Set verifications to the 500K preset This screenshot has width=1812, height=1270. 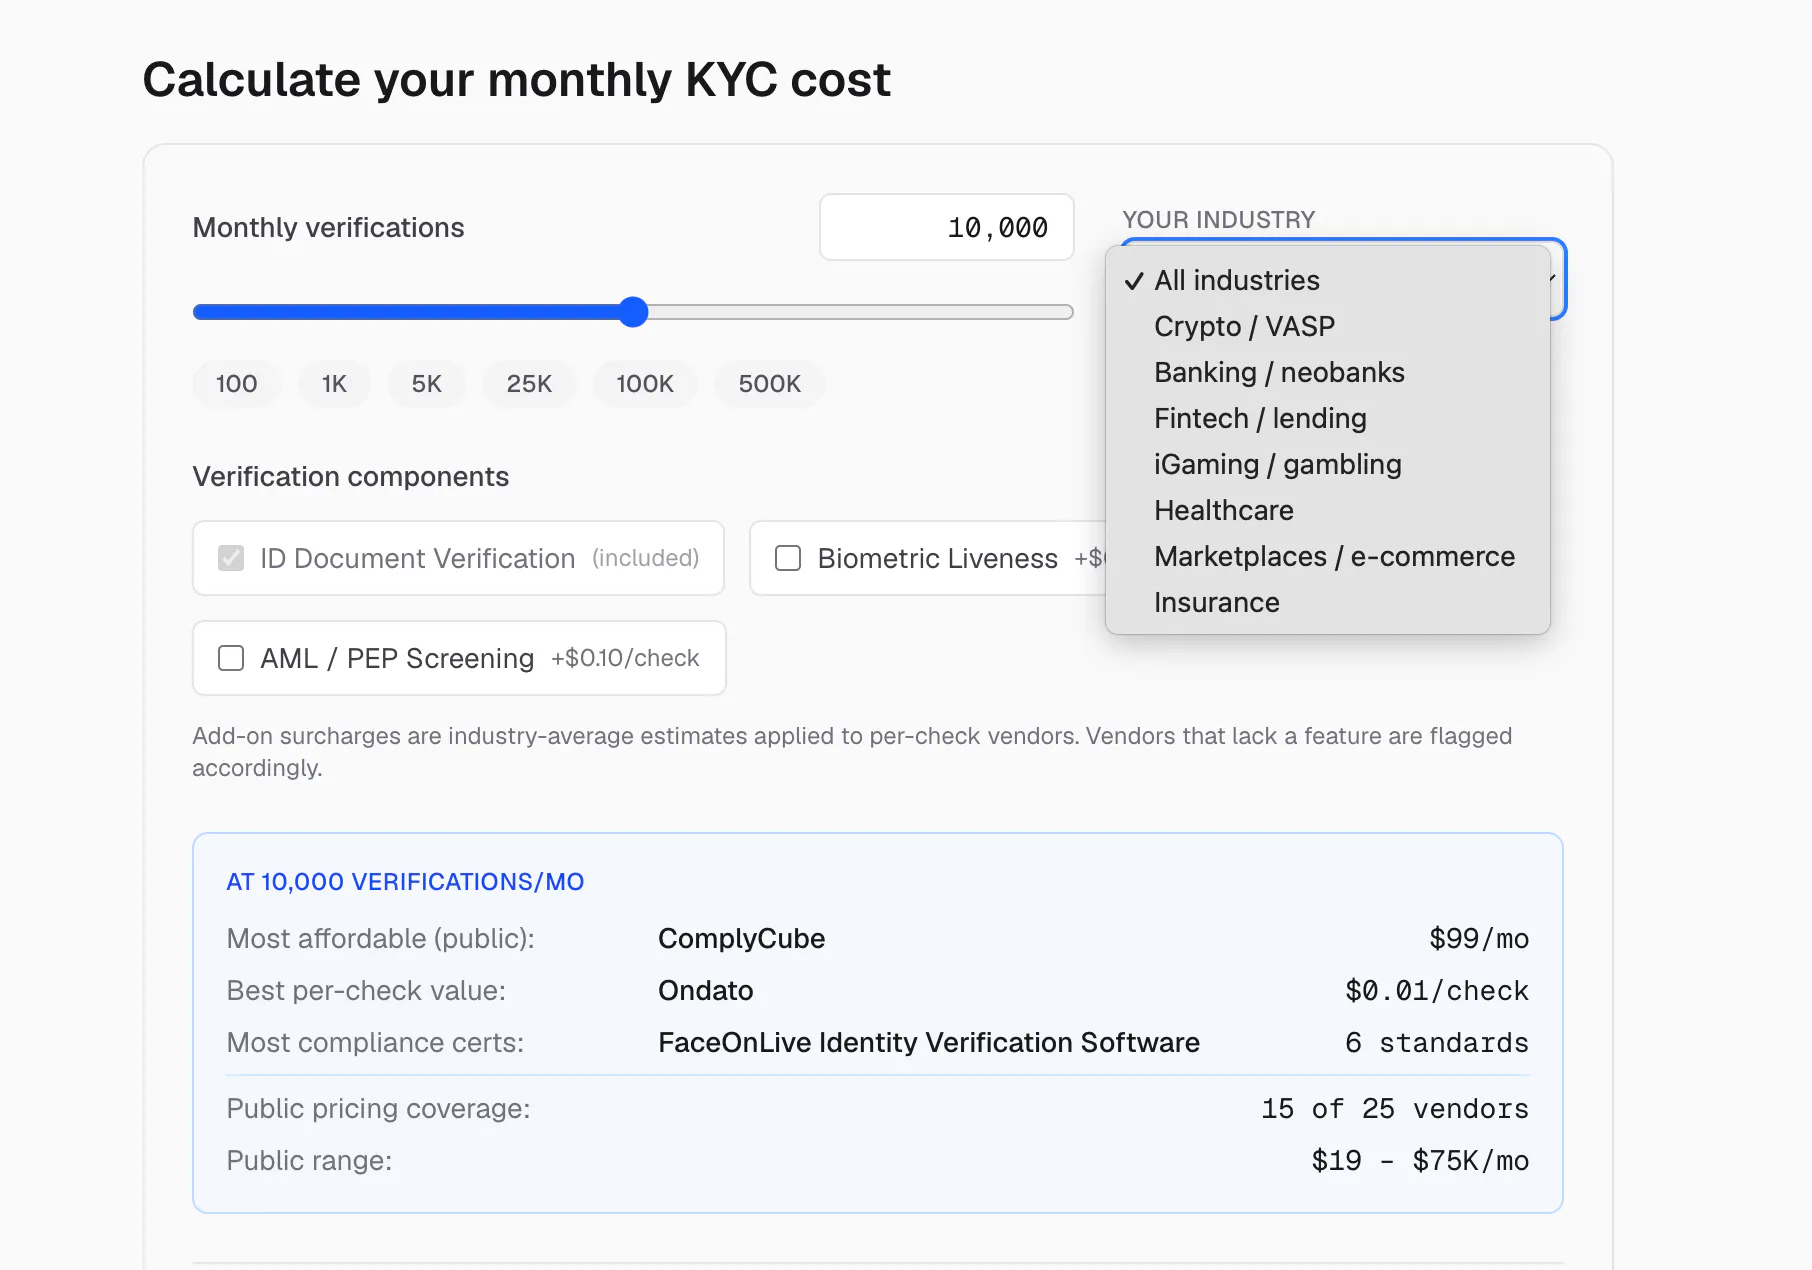(770, 384)
